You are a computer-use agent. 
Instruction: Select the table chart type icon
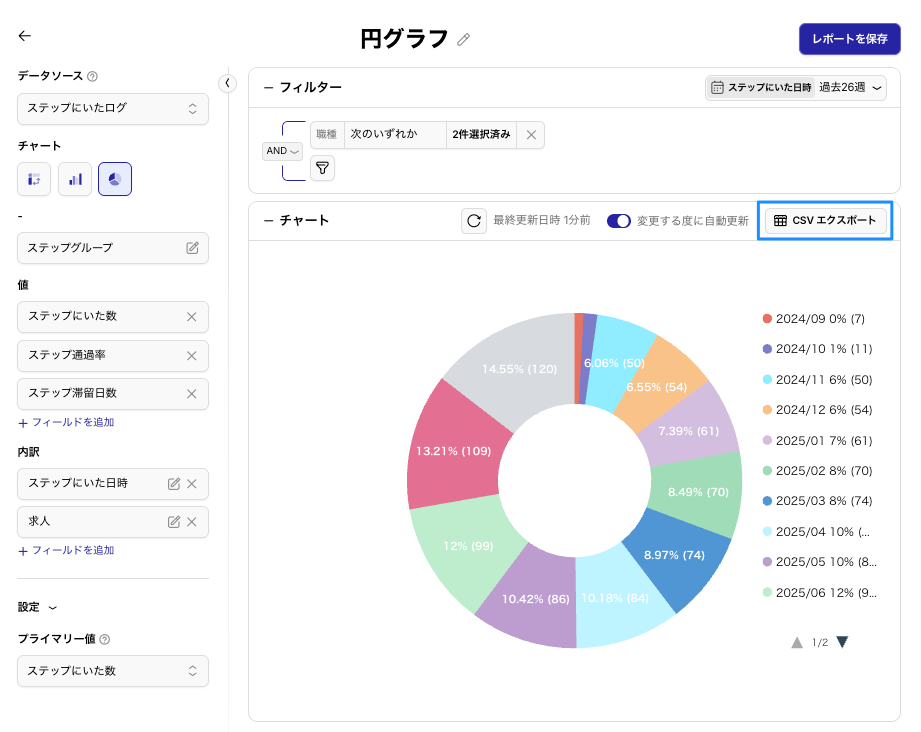[34, 179]
